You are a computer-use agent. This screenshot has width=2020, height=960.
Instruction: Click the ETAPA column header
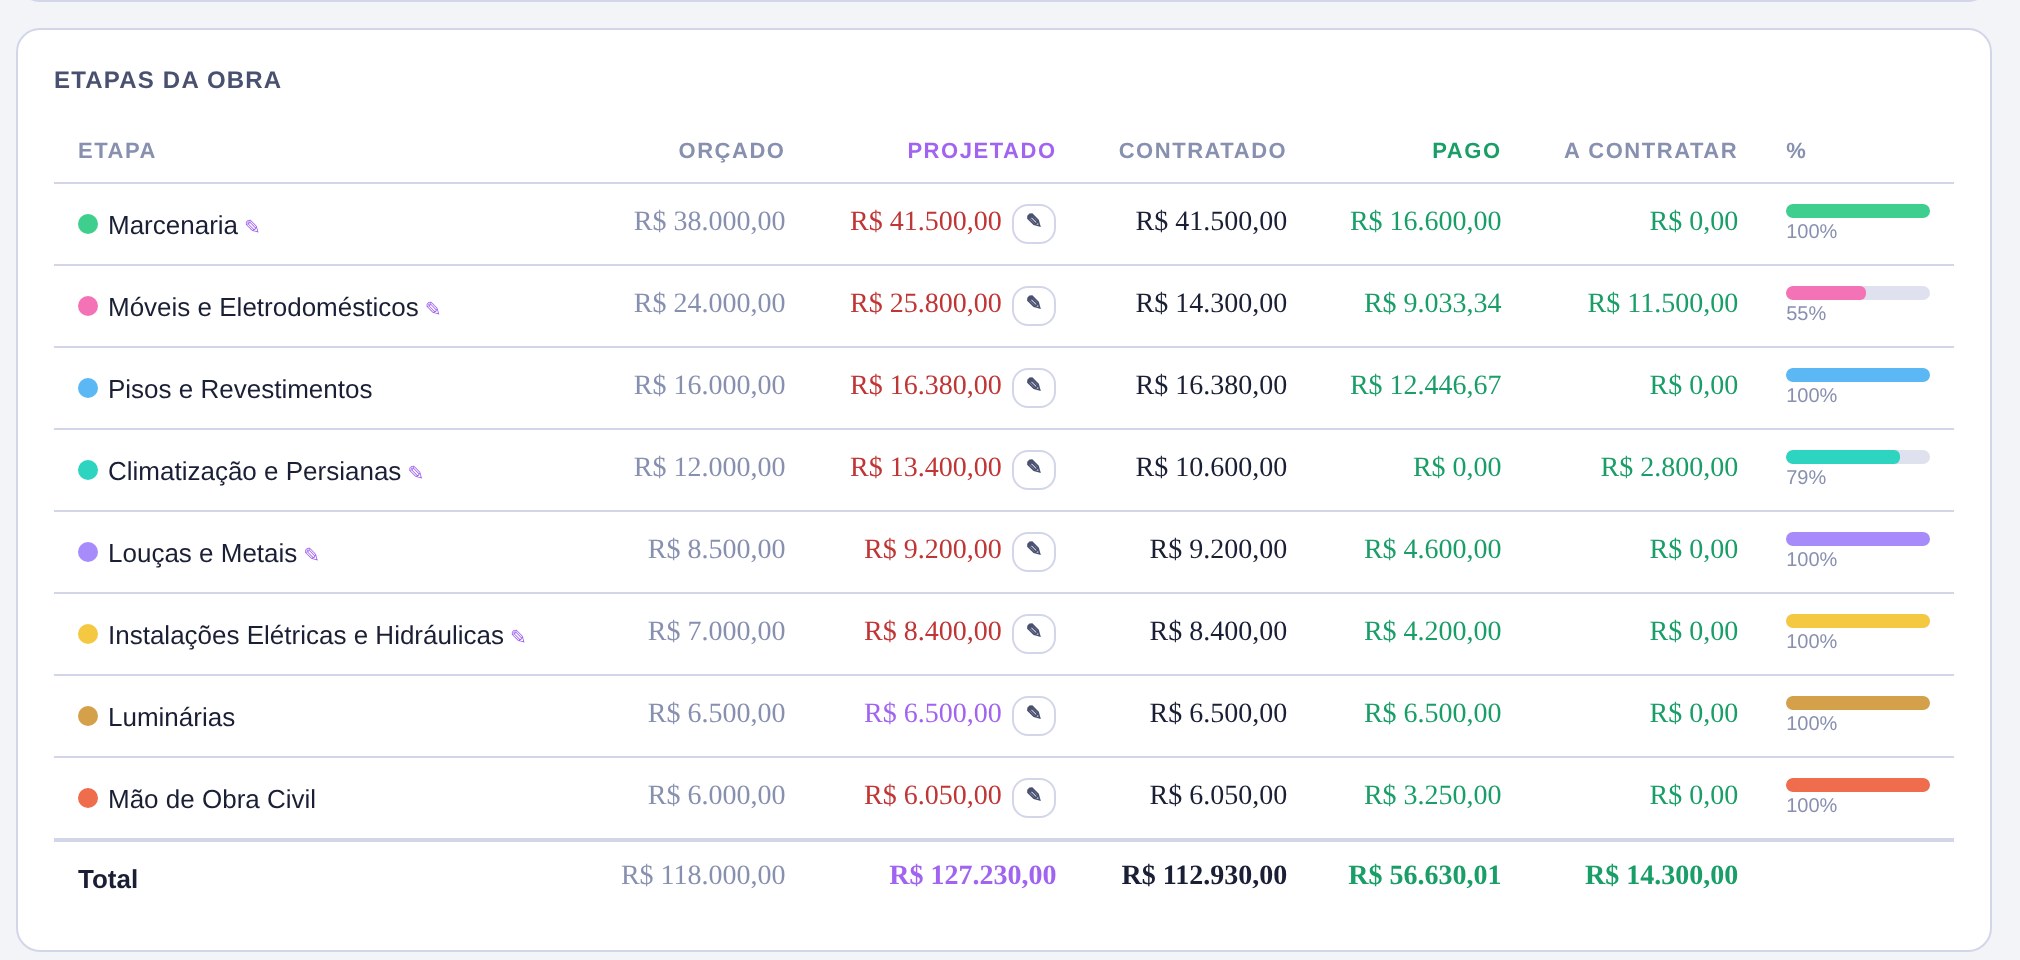116,151
